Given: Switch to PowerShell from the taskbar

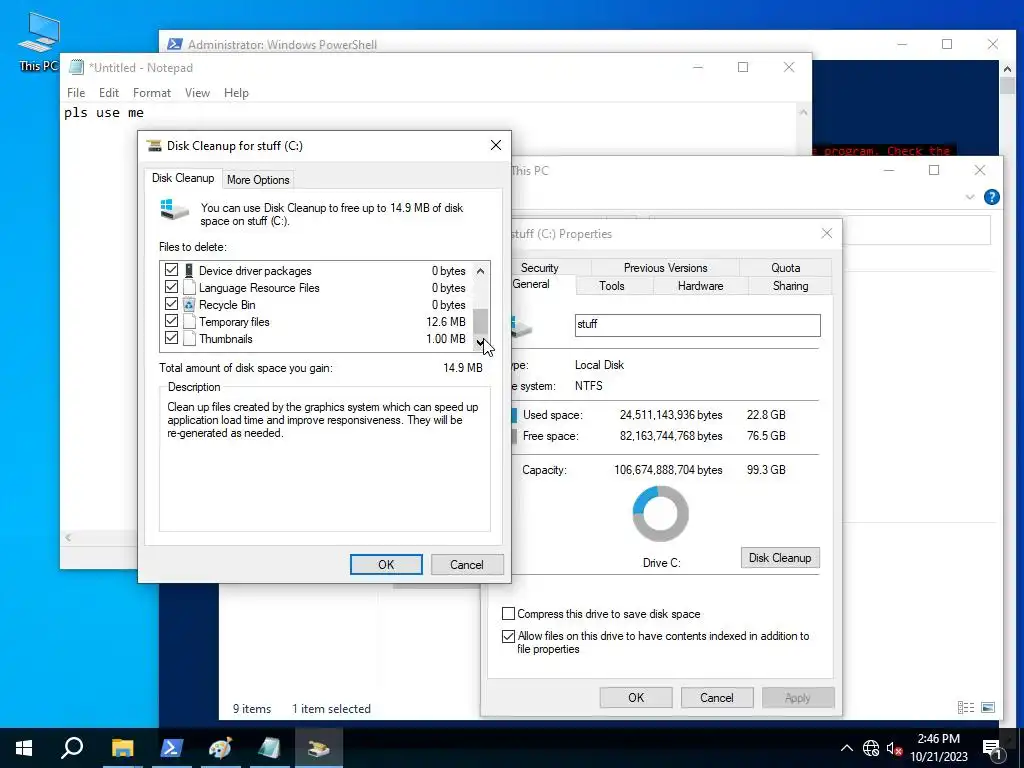Looking at the screenshot, I should (171, 748).
